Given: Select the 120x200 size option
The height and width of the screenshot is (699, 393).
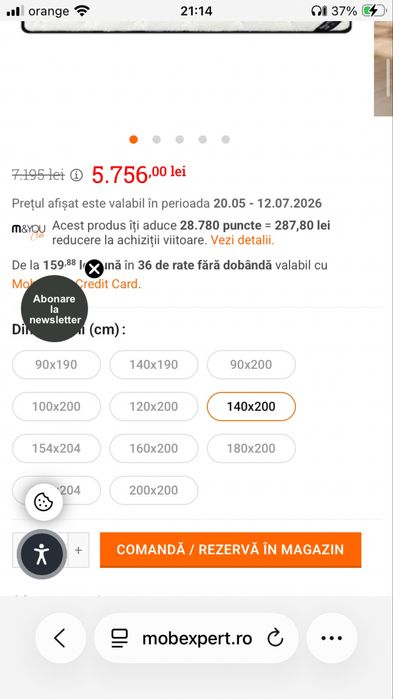Looking at the screenshot, I should tap(154, 407).
